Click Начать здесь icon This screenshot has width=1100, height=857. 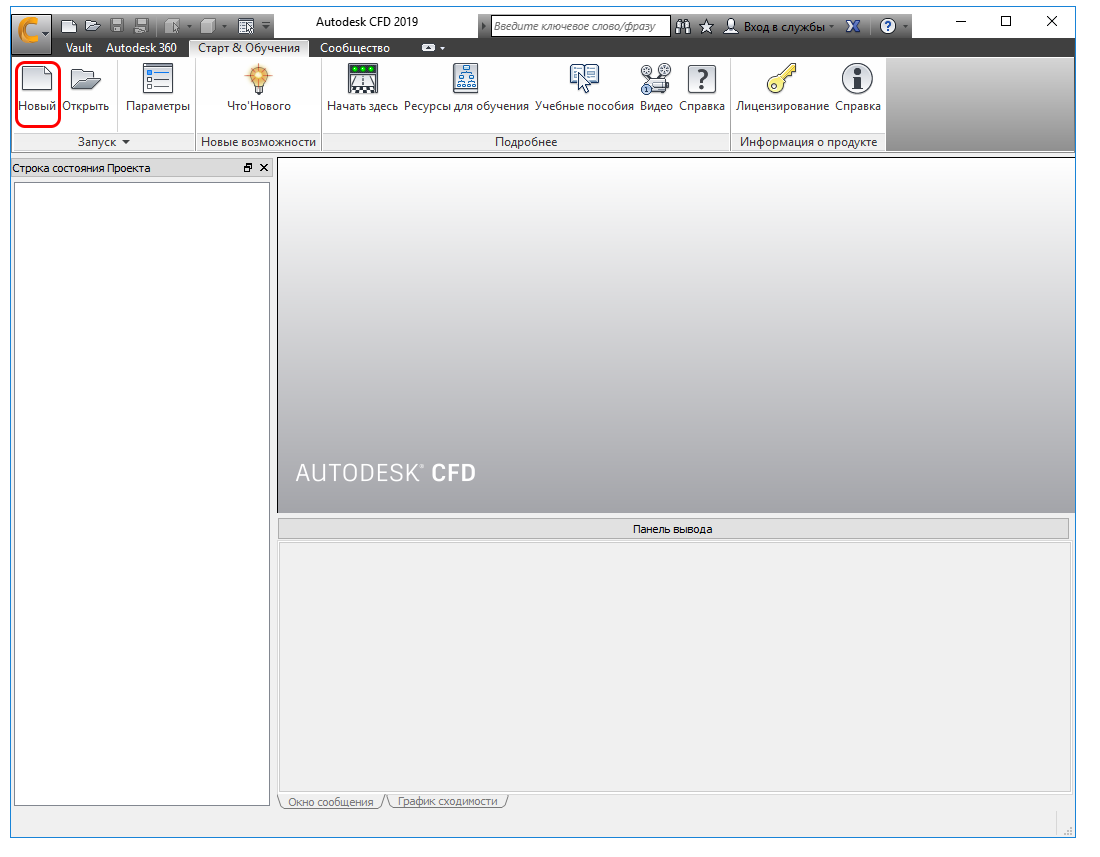coord(363,79)
